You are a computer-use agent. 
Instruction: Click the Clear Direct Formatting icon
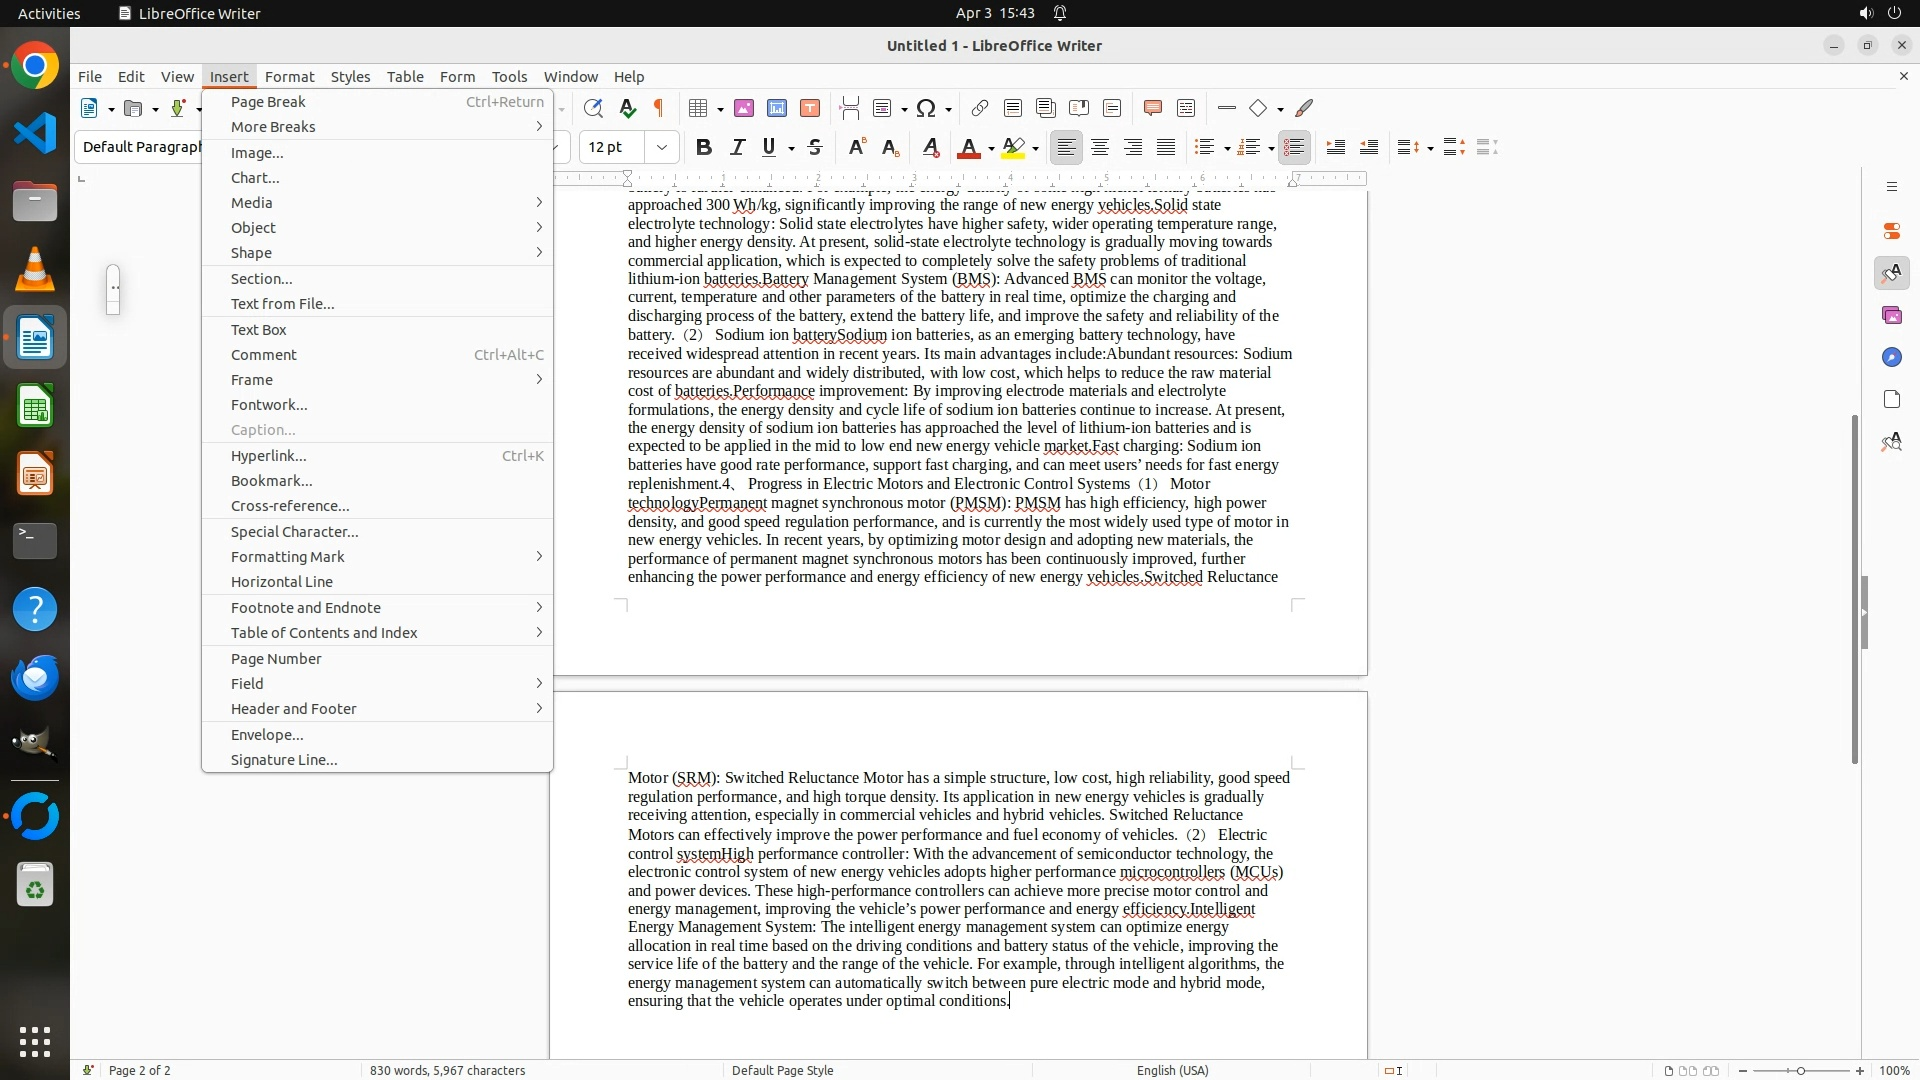[x=931, y=148]
